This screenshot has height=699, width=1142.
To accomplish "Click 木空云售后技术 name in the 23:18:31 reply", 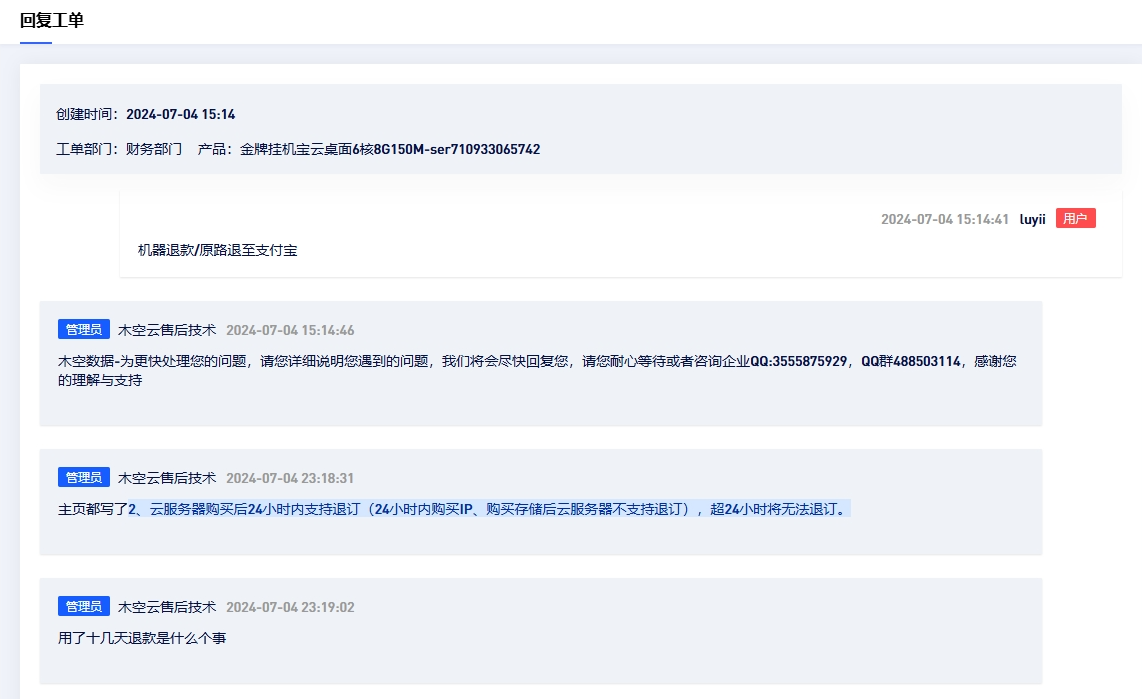I will 167,478.
